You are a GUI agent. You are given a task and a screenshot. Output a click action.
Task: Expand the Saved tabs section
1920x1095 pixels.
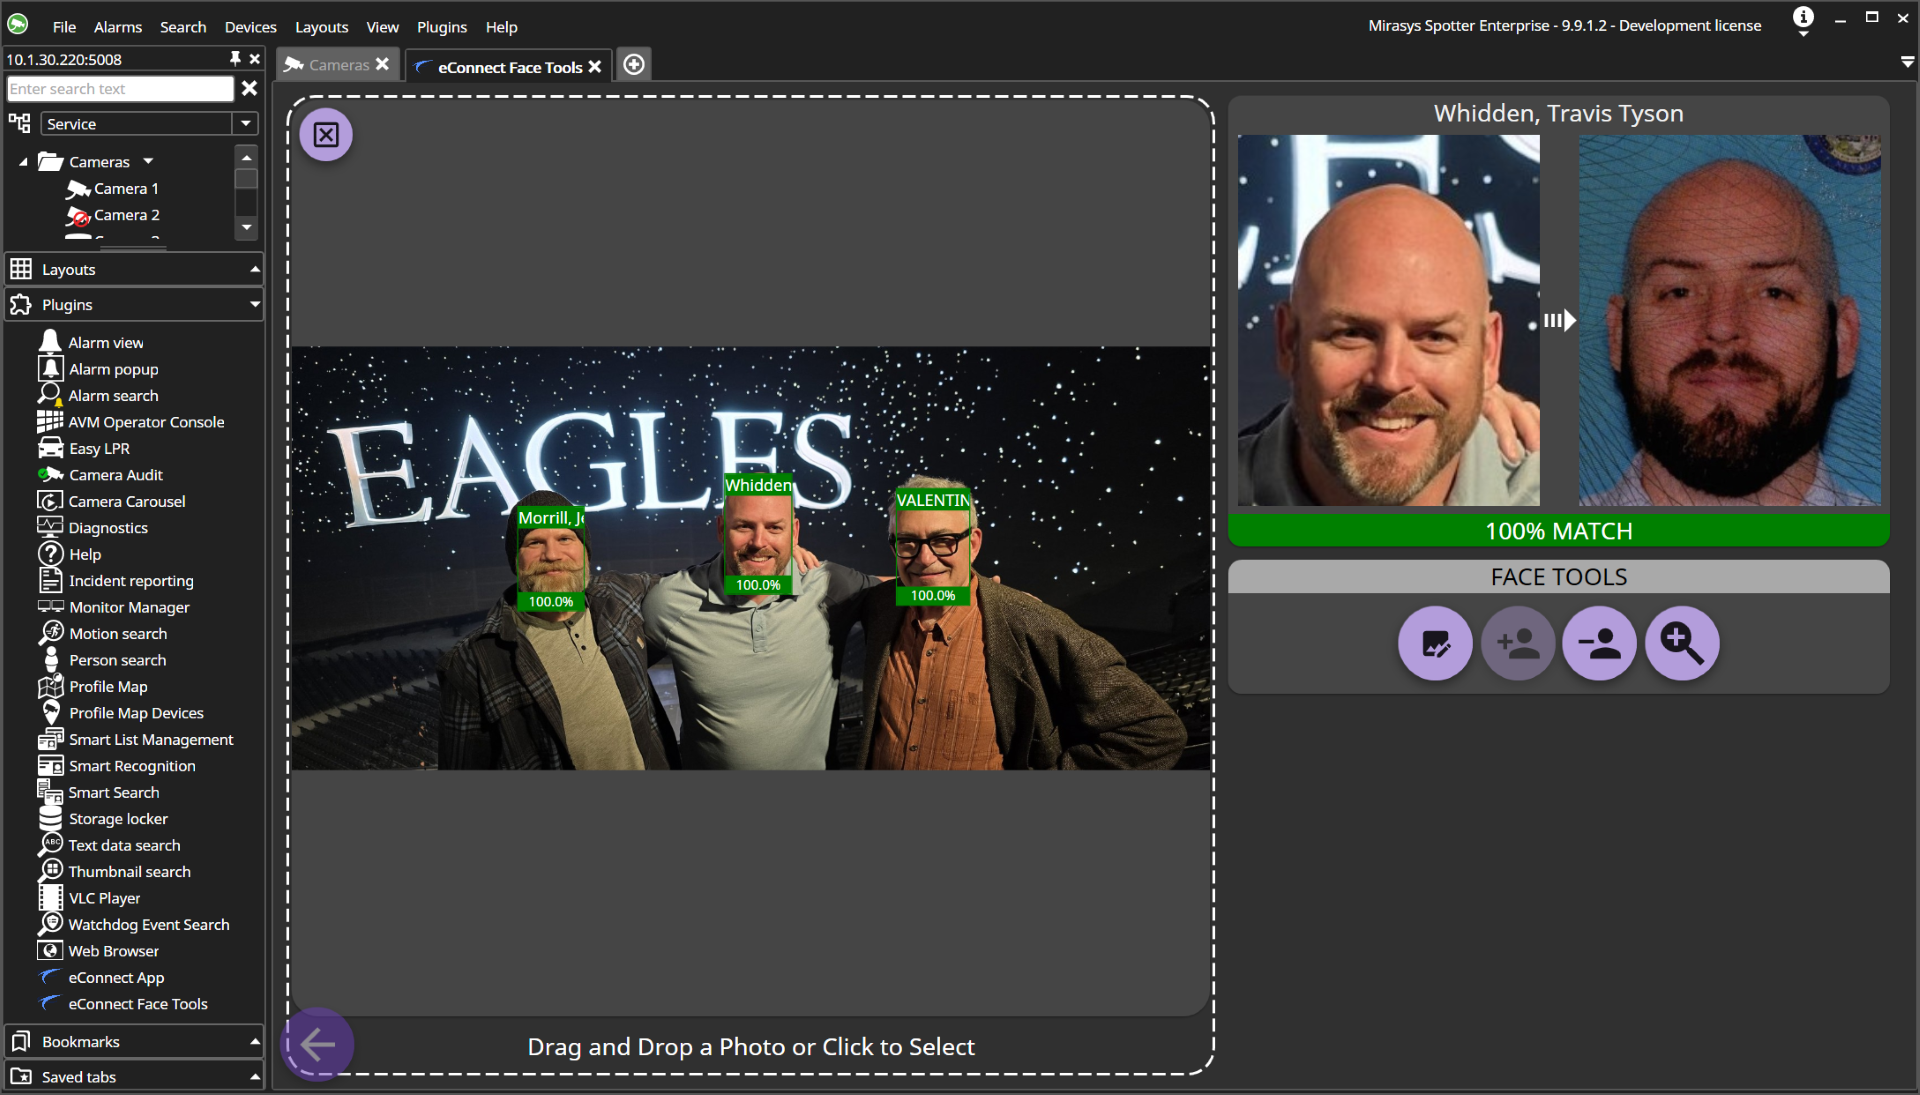click(133, 1077)
